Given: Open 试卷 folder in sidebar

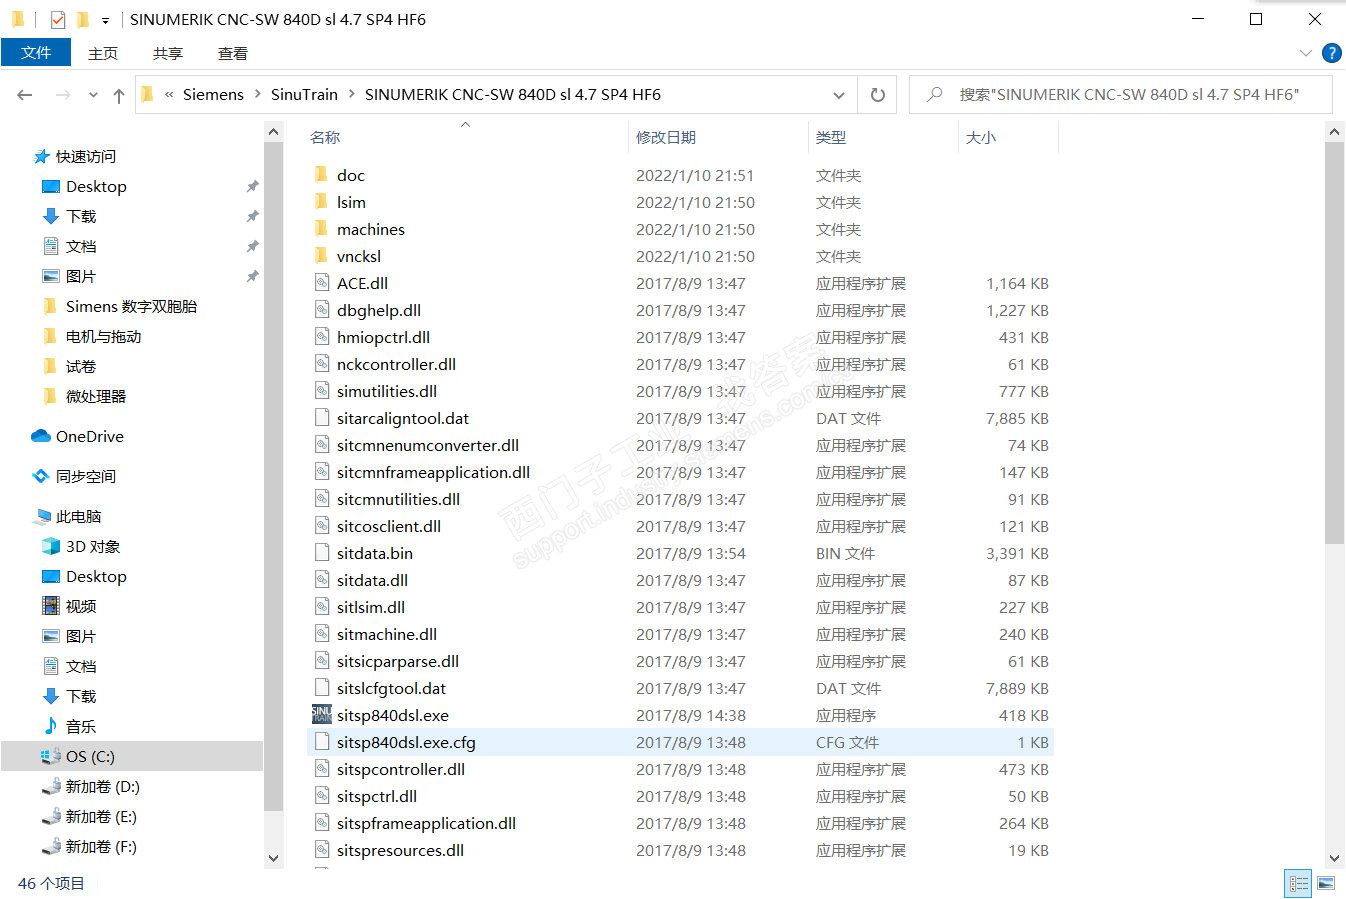Looking at the screenshot, I should click(81, 366).
